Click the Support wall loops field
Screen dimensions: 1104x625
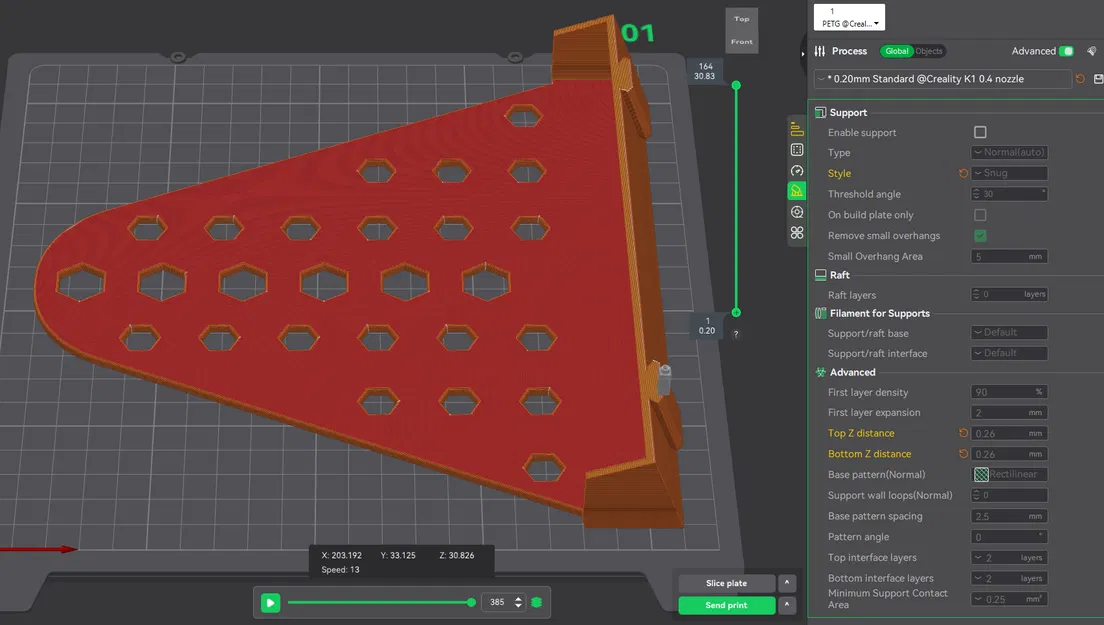pos(1009,495)
